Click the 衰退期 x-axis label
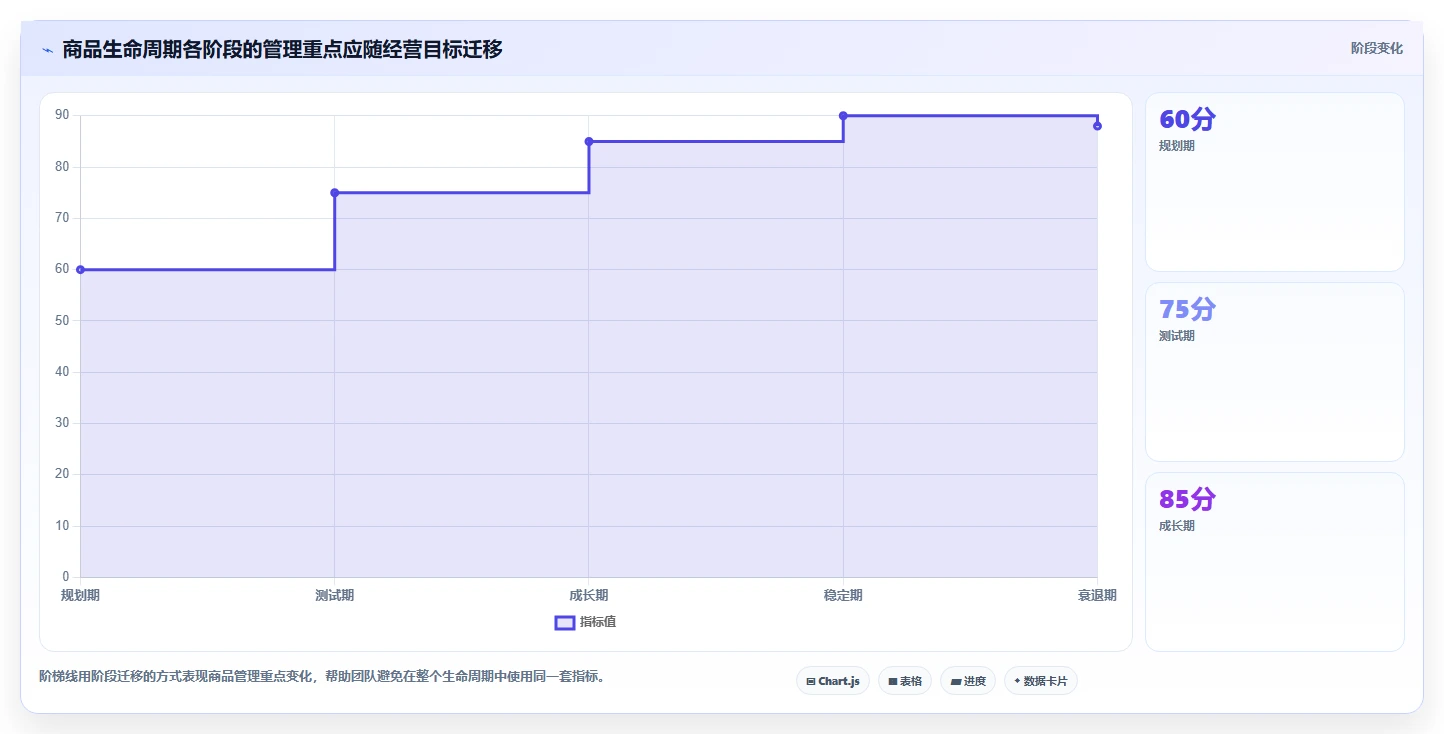Screen dimensions: 1444x734 point(1097,596)
